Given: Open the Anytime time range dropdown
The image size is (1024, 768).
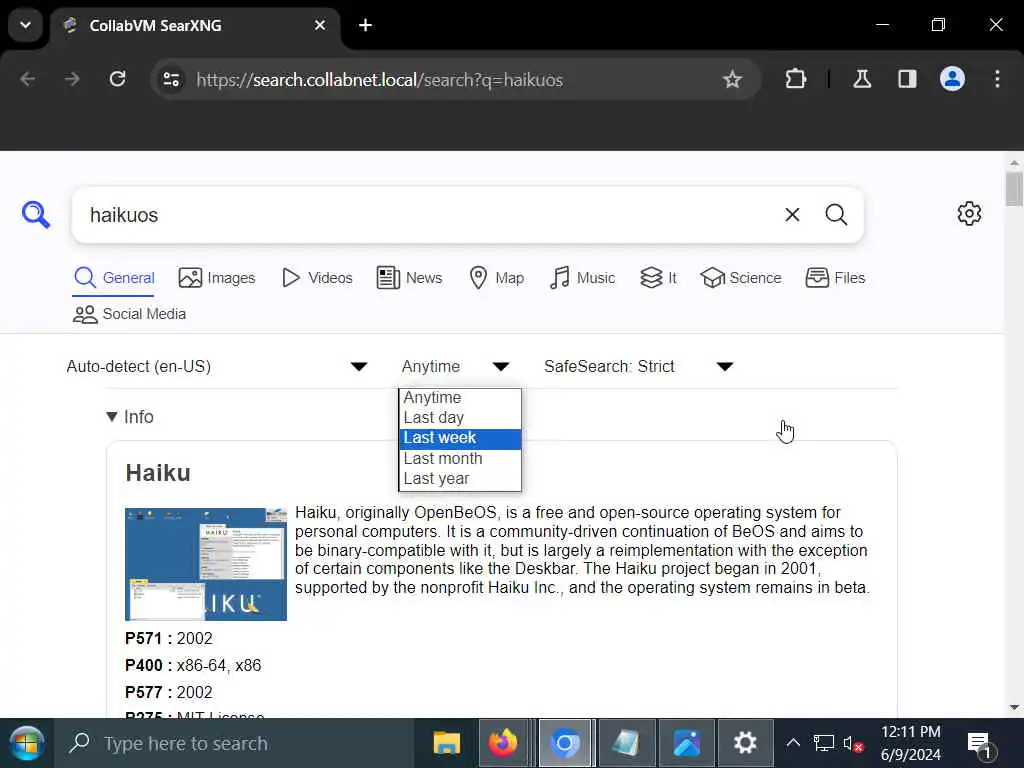Looking at the screenshot, I should click(x=455, y=366).
